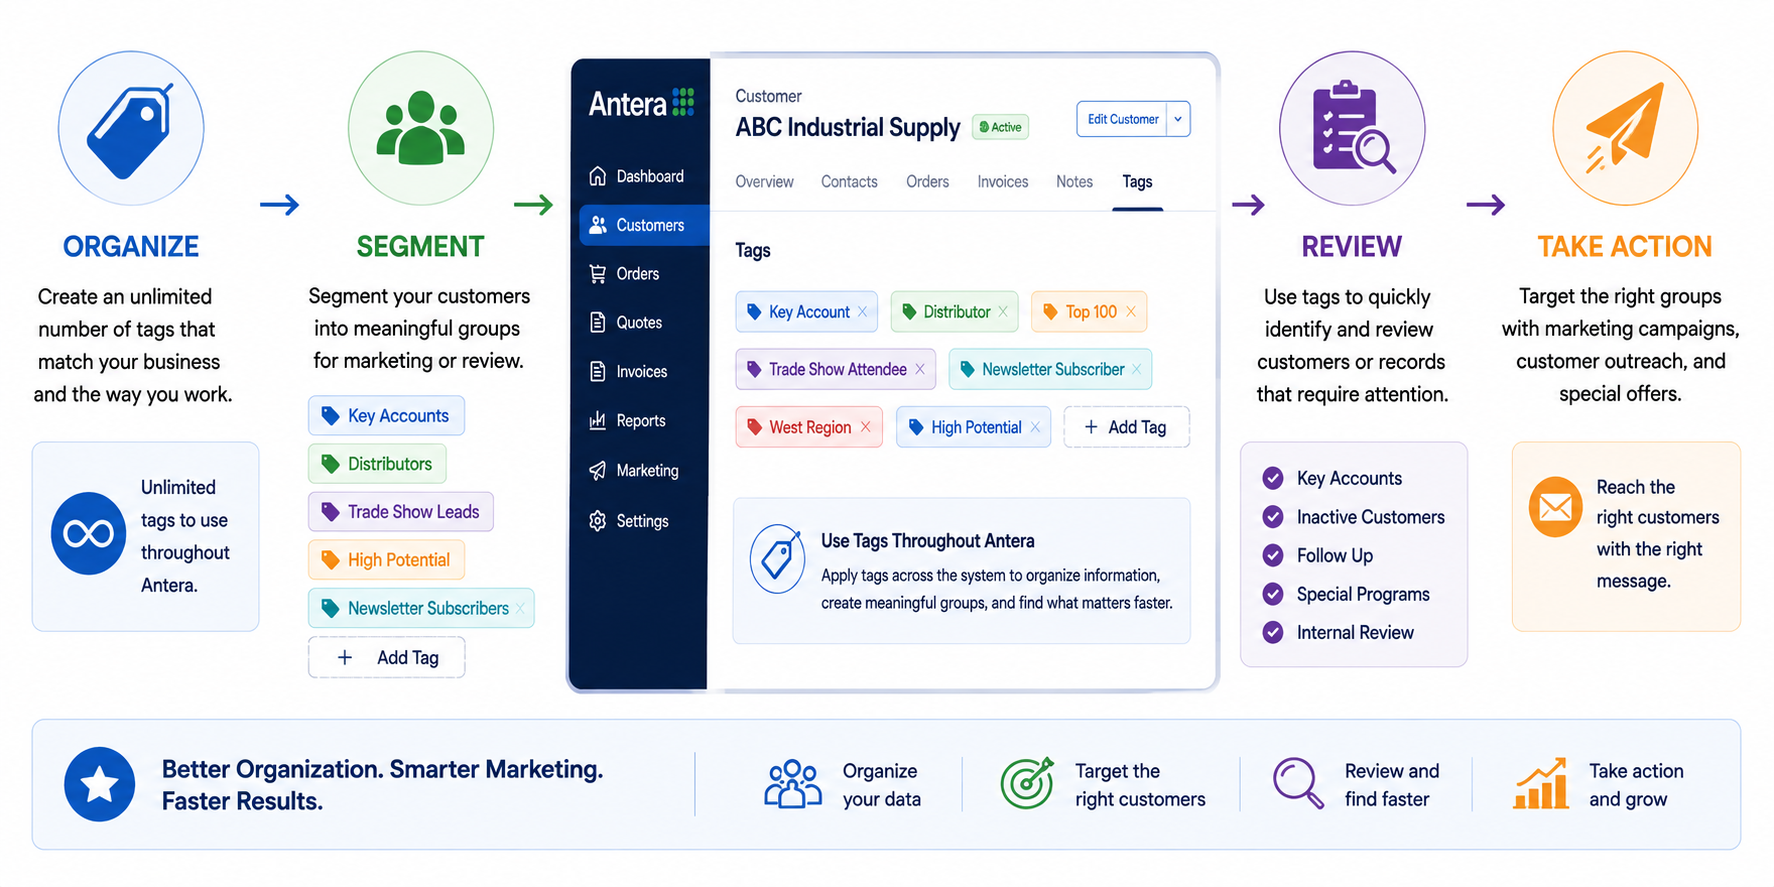1774x887 pixels.
Task: Go to Quotes in sidebar
Action: click(626, 322)
